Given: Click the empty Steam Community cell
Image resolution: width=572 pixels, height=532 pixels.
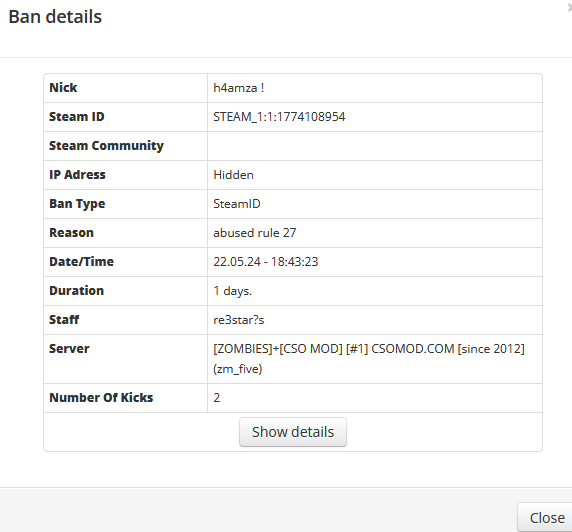Looking at the screenshot, I should [375, 146].
